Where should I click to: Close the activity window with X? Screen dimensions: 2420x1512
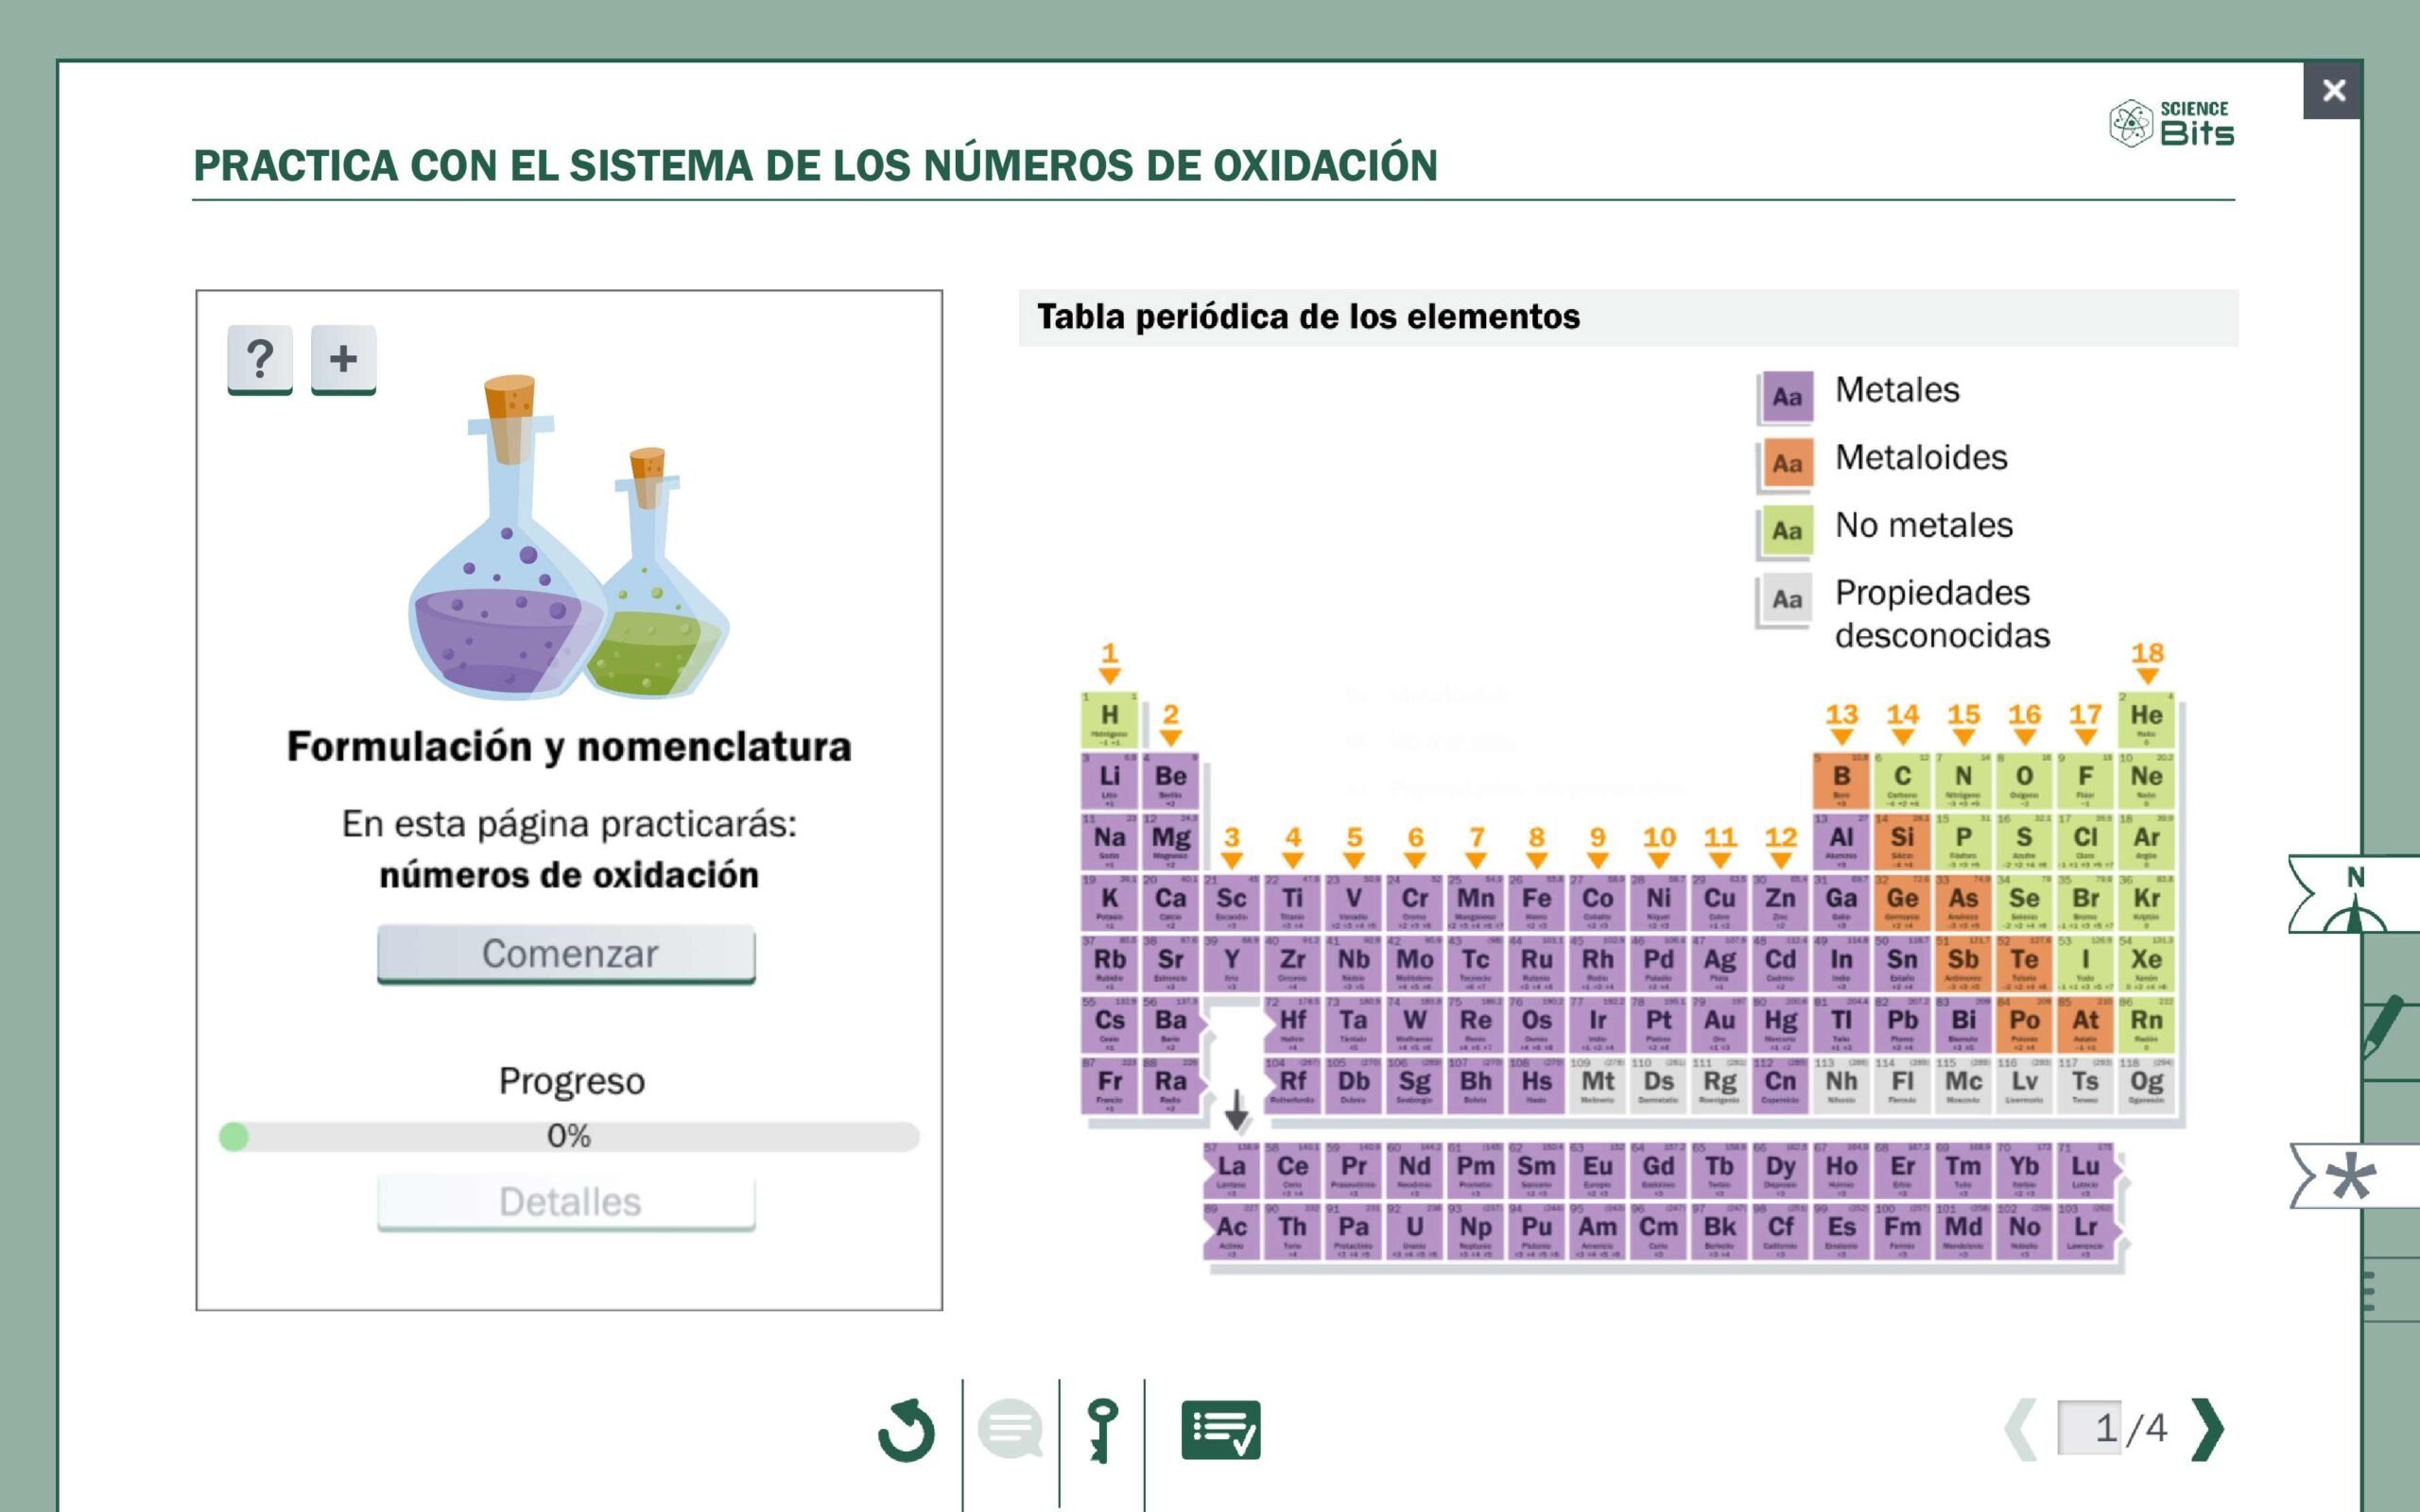pos(2333,91)
